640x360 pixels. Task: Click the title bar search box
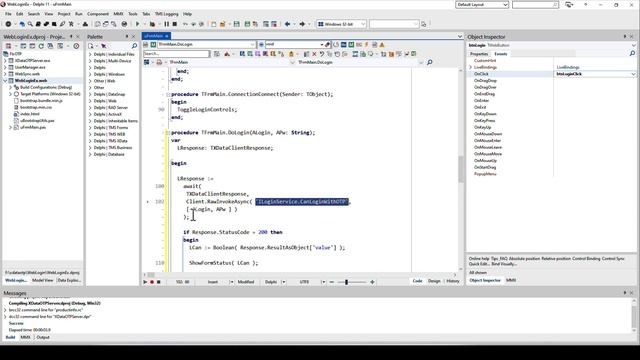click(x=535, y=4)
